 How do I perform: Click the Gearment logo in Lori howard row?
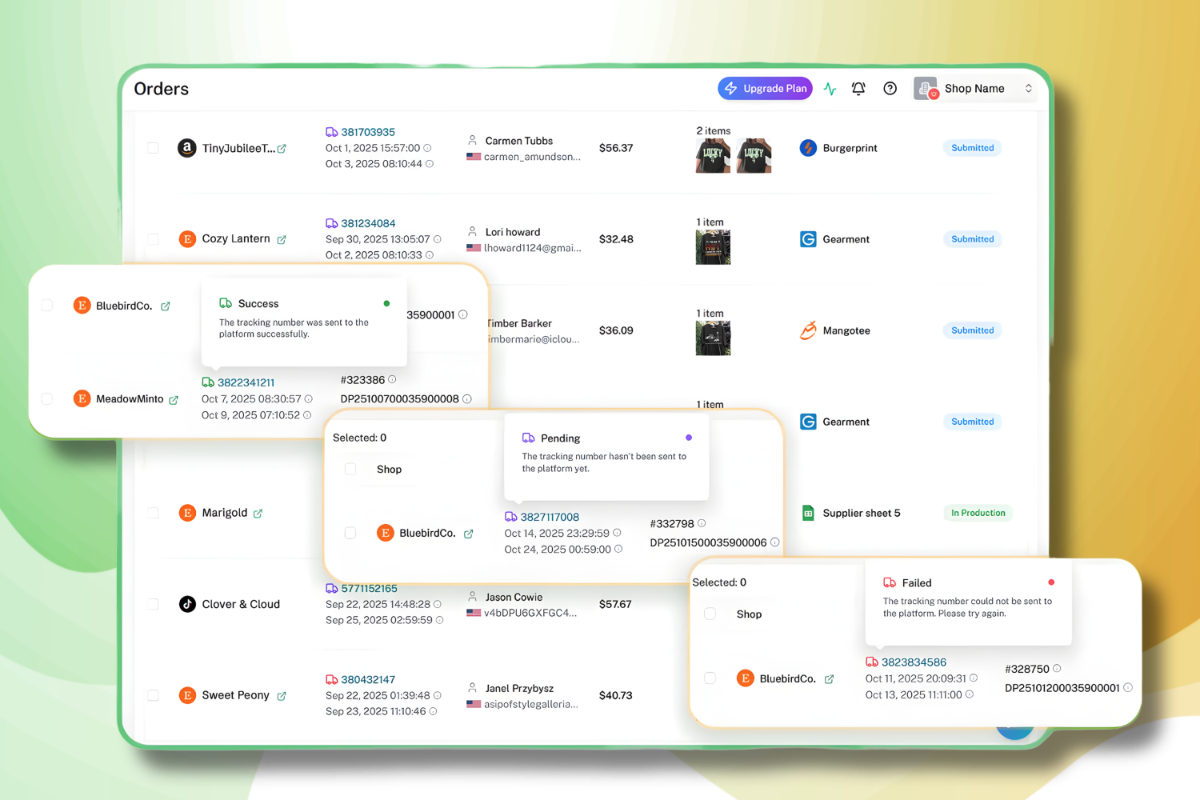pyautogui.click(x=808, y=239)
